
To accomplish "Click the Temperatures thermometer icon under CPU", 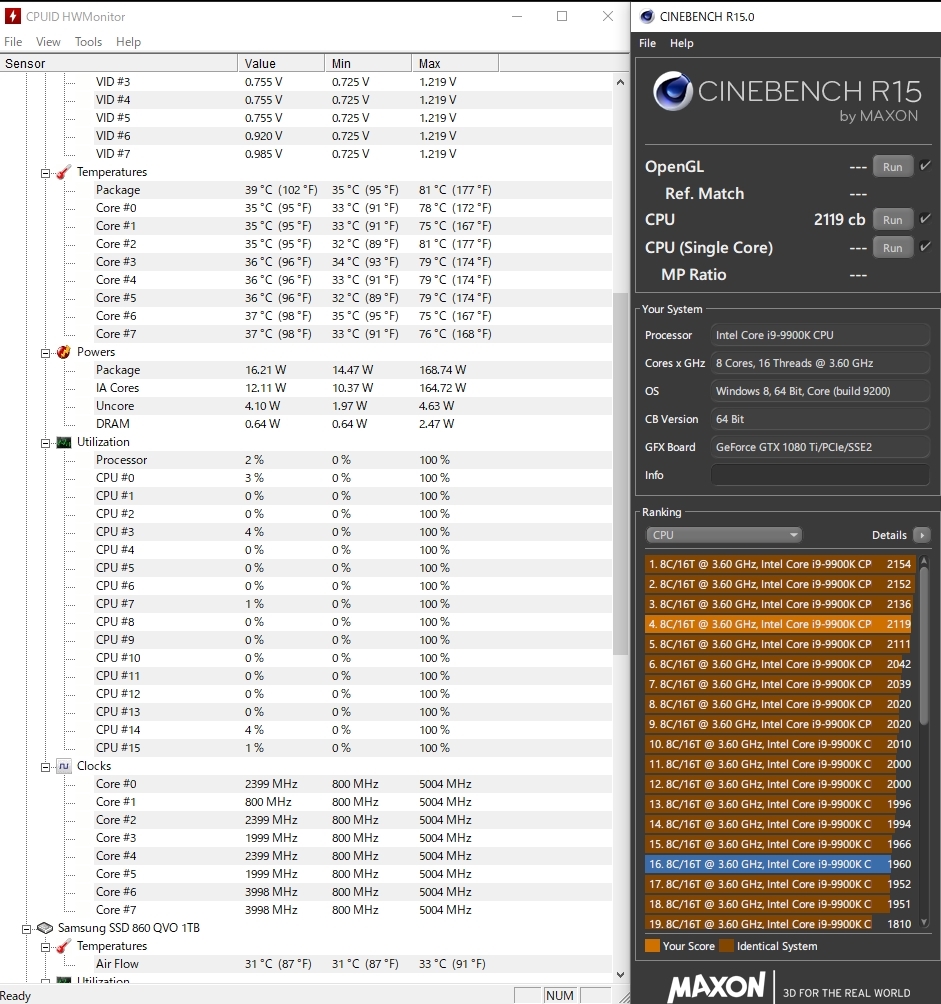I will click(x=63, y=172).
